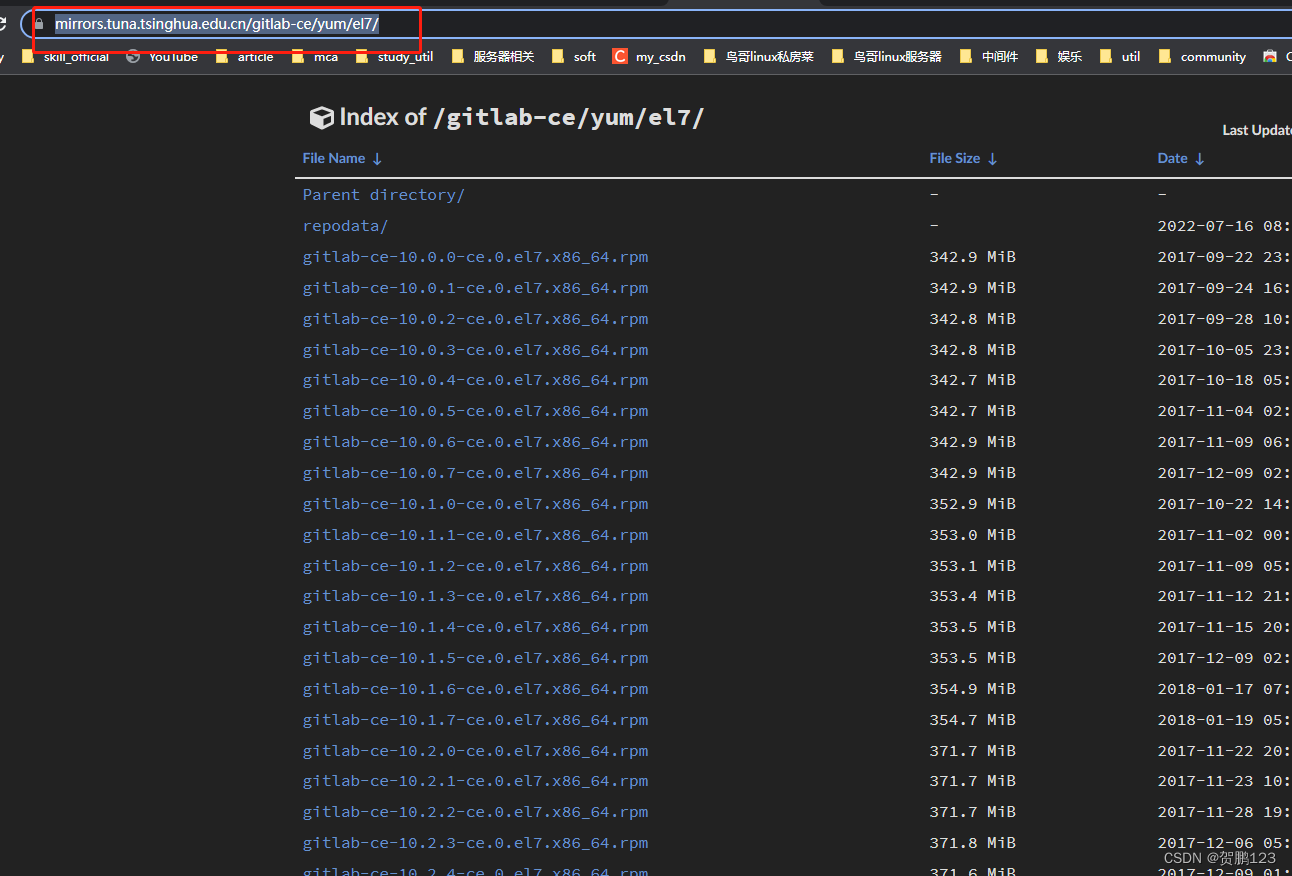Download gitlab-ce-10.0.5-ce.0.el7 rpm
The width and height of the screenshot is (1292, 876).
475,411
